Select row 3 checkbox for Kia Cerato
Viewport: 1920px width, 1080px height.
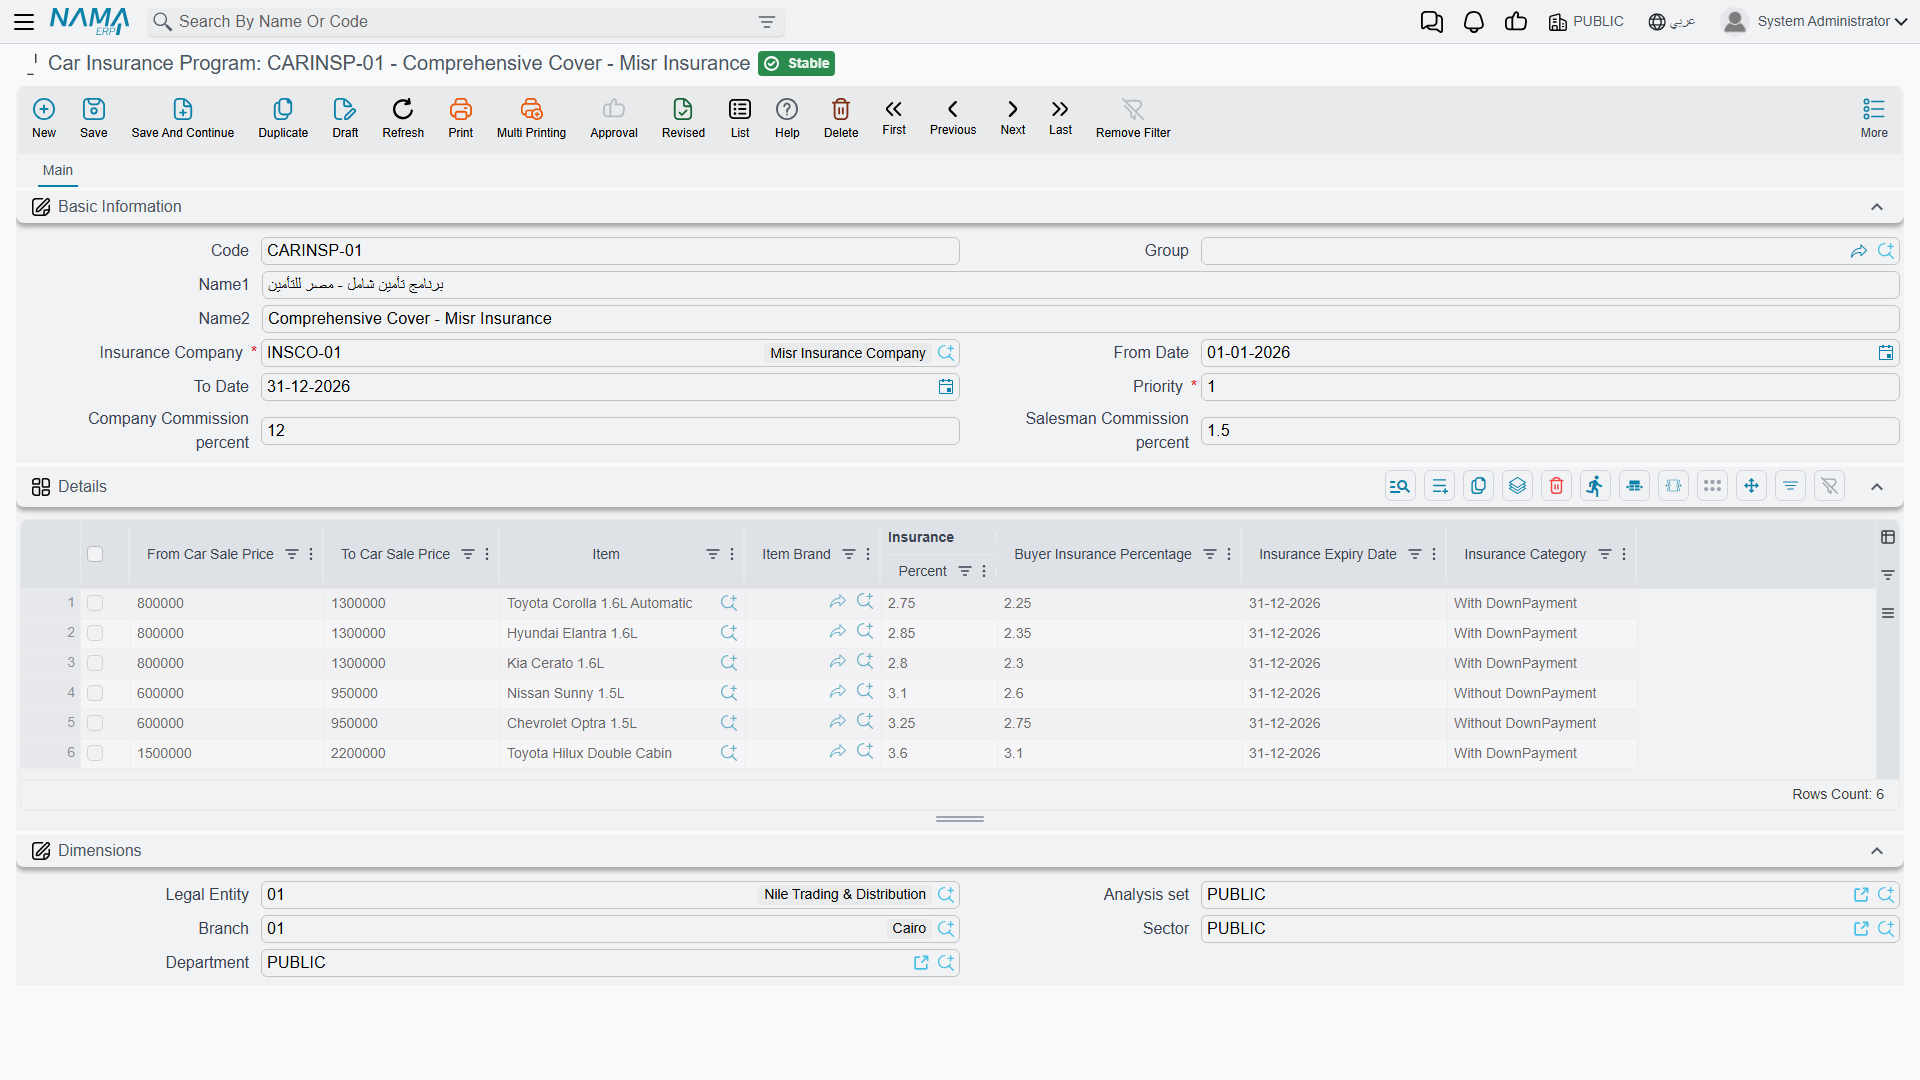pyautogui.click(x=95, y=663)
